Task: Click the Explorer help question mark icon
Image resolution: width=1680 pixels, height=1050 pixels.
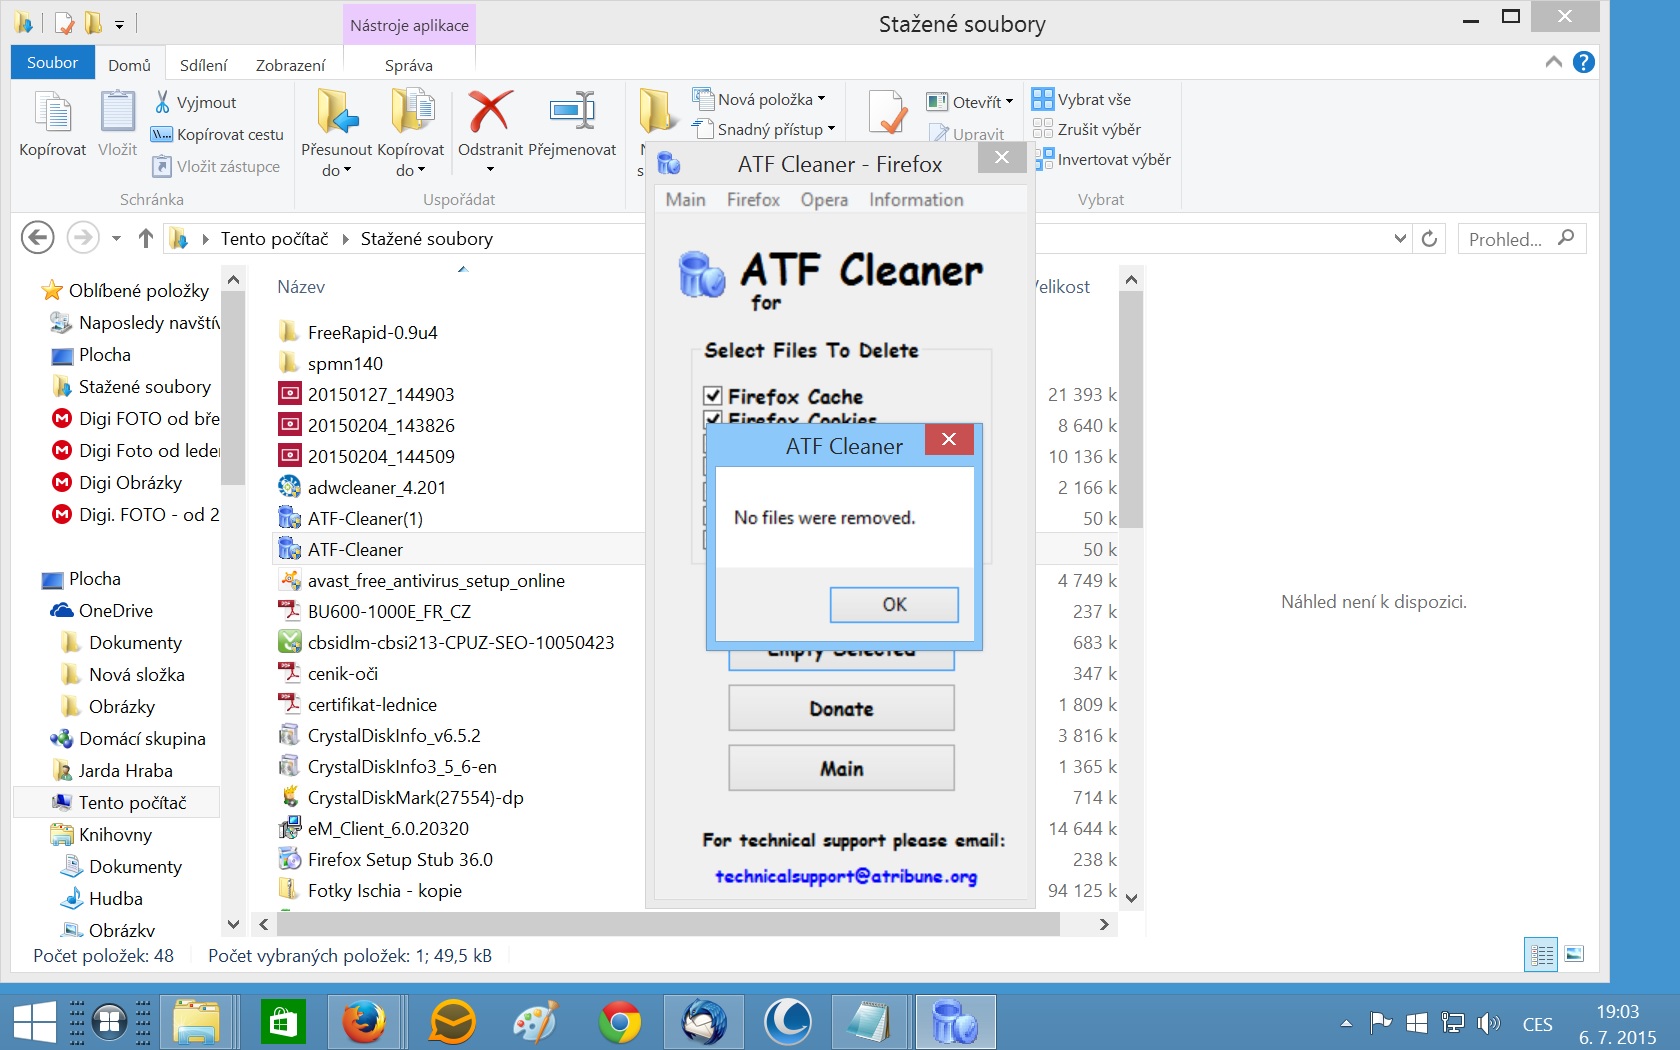Action: (x=1583, y=62)
